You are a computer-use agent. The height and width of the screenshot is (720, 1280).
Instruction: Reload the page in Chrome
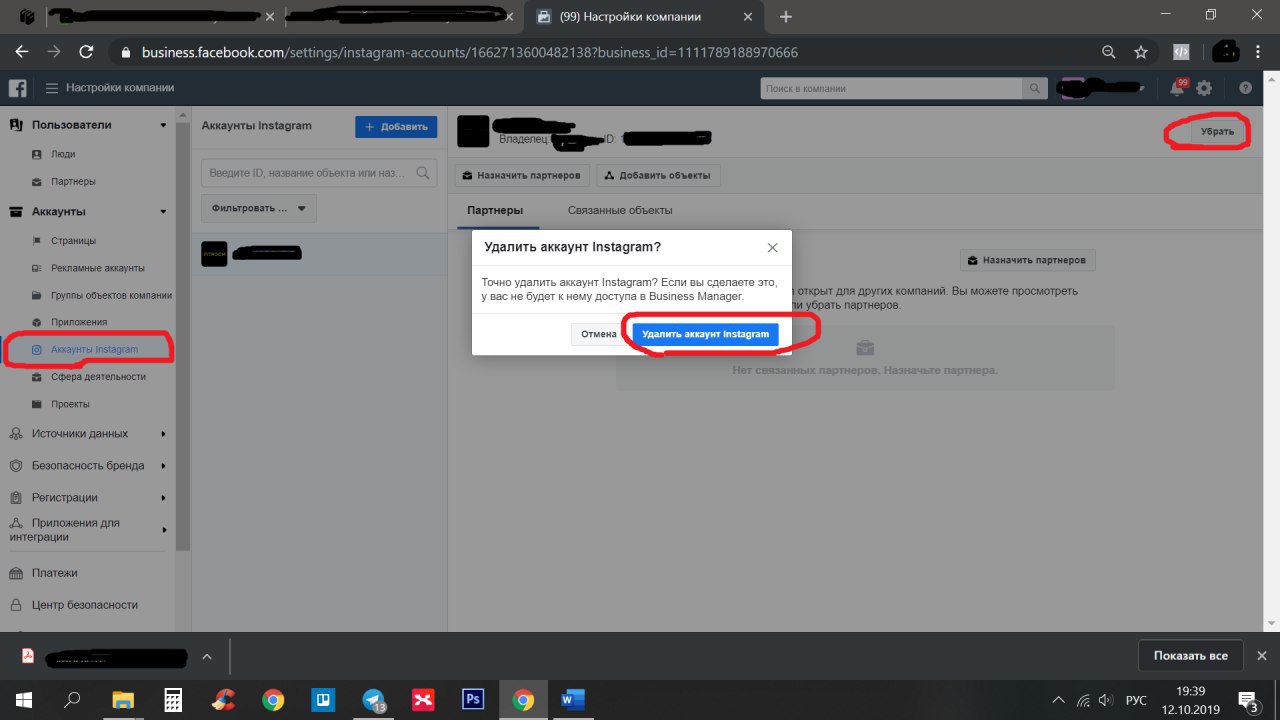coord(86,52)
